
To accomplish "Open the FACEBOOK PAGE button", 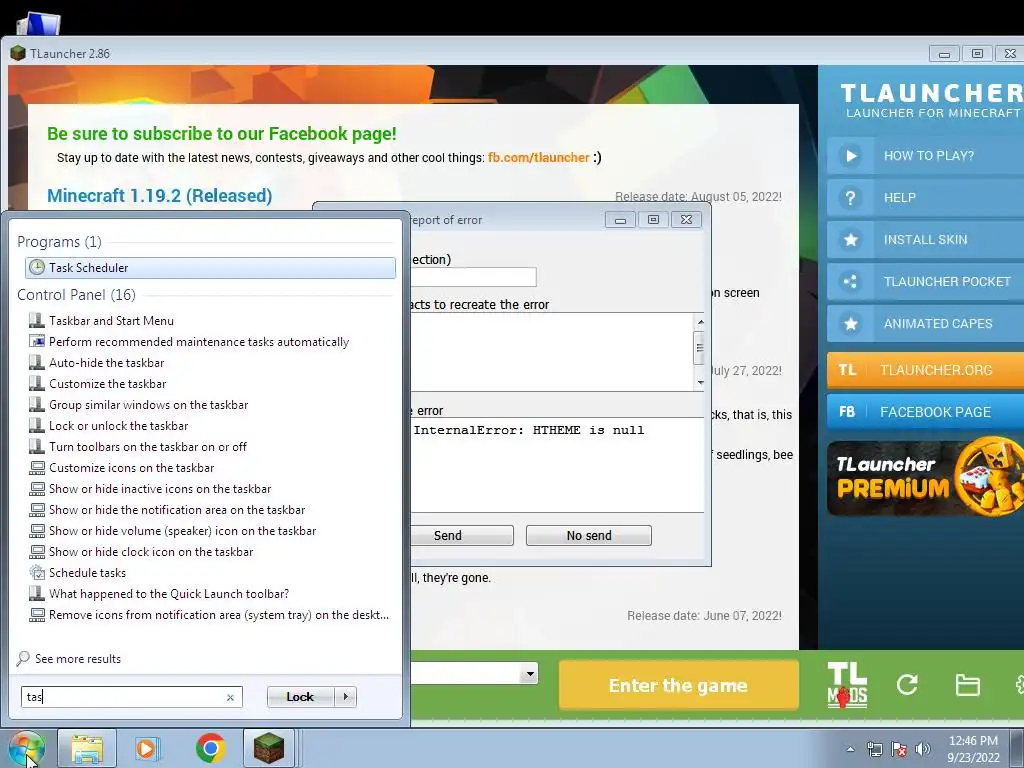I will click(925, 411).
